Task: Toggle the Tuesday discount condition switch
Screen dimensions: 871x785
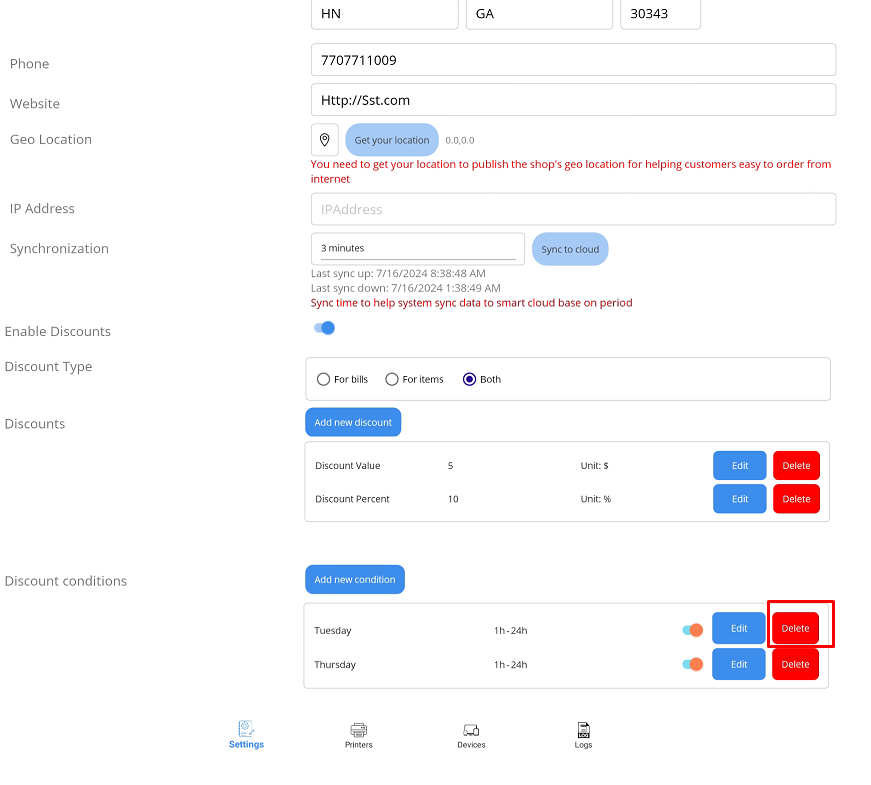Action: pyautogui.click(x=692, y=630)
